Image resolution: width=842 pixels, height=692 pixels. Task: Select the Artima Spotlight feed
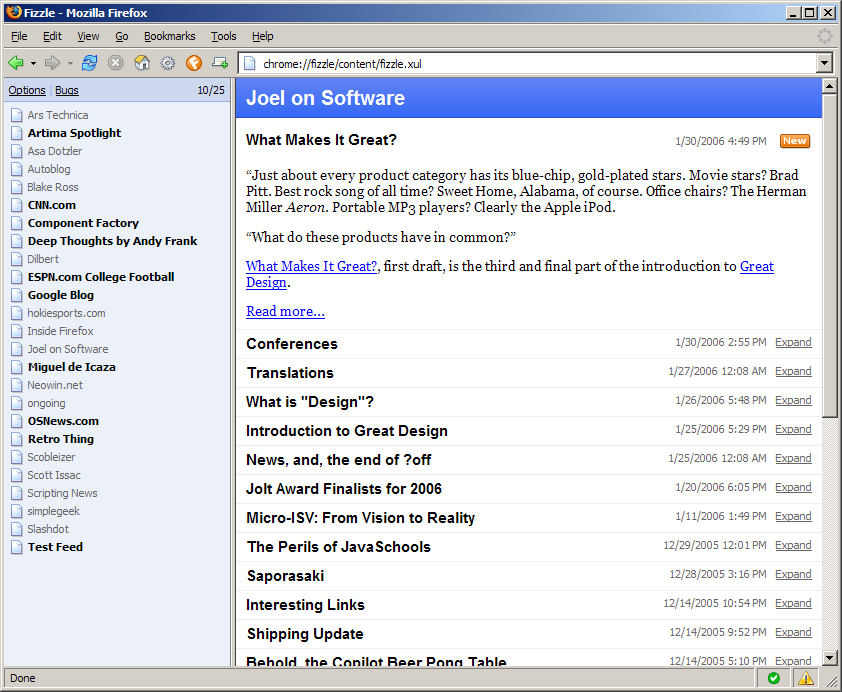(74, 133)
